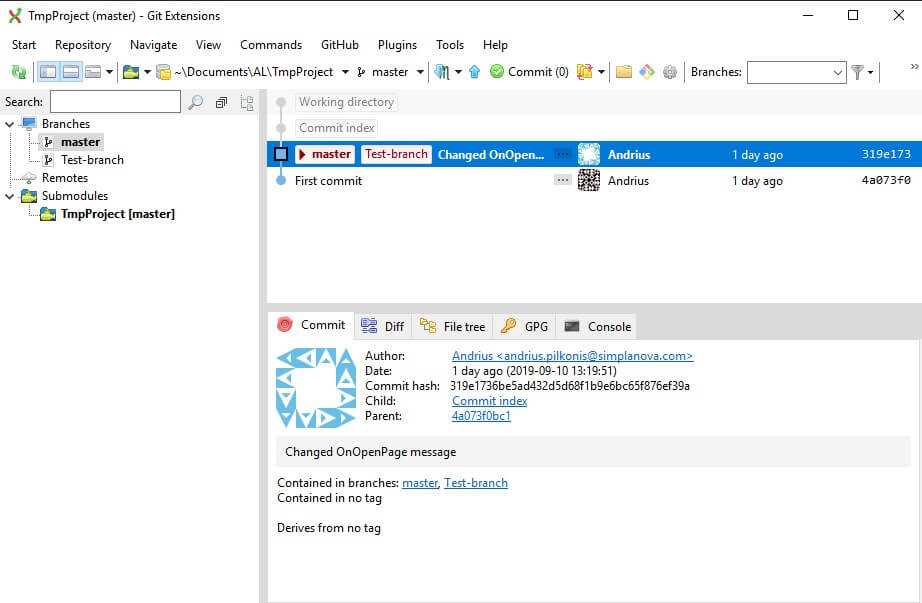Click the blue push arrow icon
Image resolution: width=922 pixels, height=603 pixels.
475,72
